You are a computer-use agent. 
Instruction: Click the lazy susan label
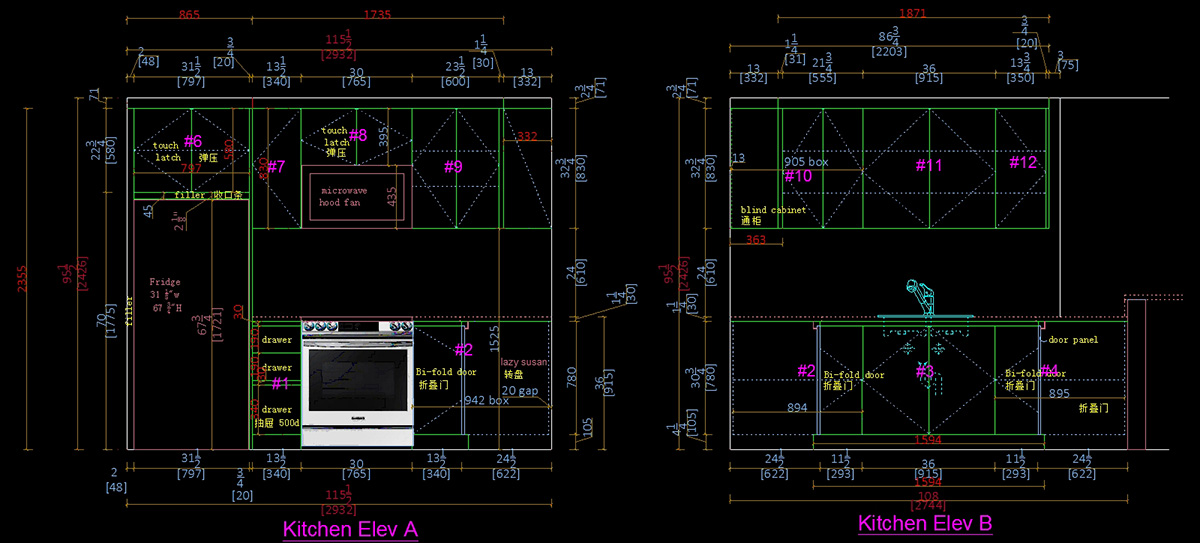pyautogui.click(x=524, y=362)
